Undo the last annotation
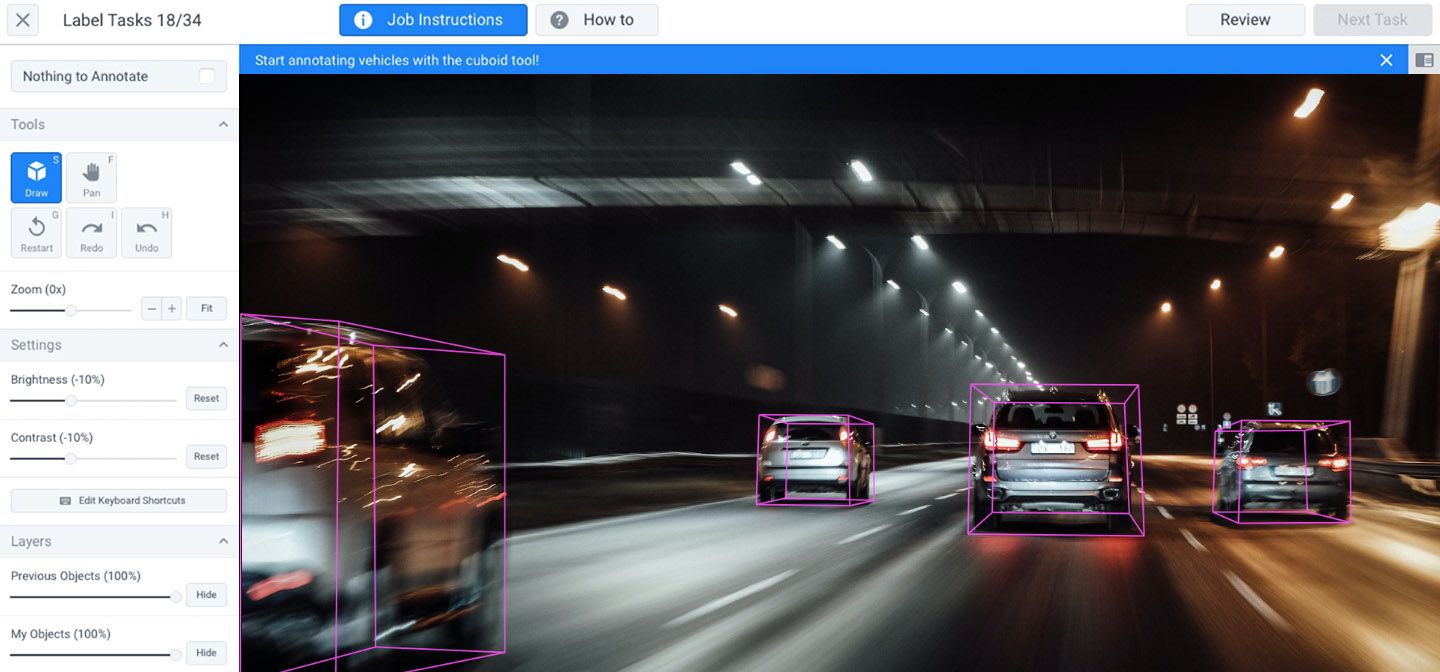 (x=146, y=232)
